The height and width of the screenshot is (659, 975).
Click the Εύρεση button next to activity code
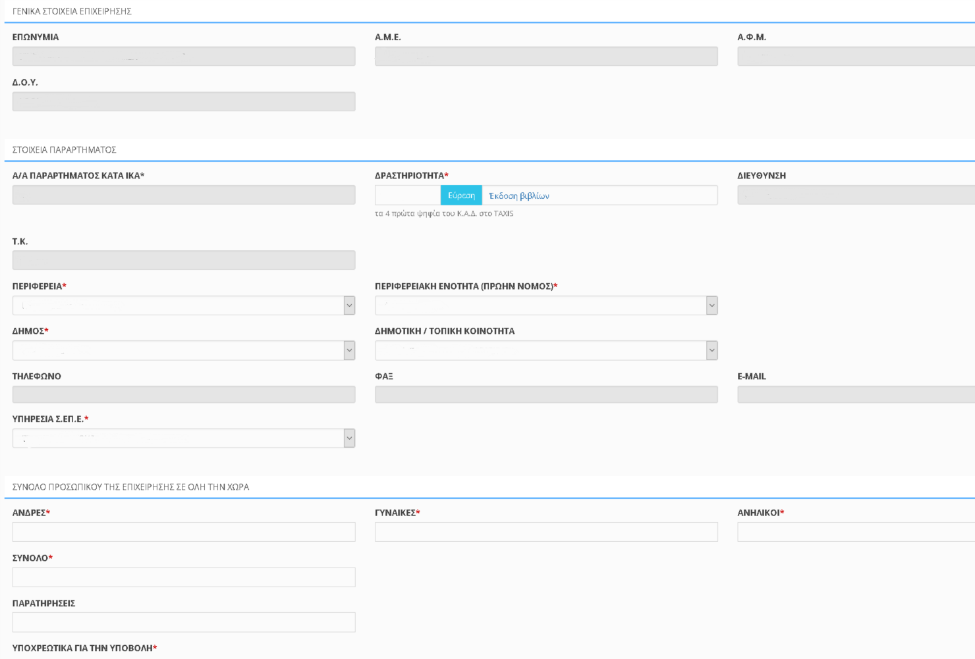click(x=461, y=195)
